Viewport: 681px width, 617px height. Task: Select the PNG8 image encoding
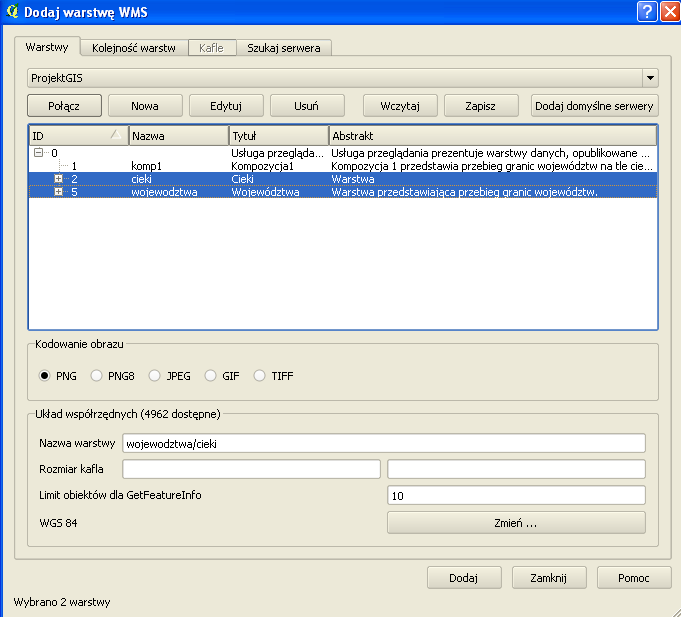pyautogui.click(x=96, y=376)
